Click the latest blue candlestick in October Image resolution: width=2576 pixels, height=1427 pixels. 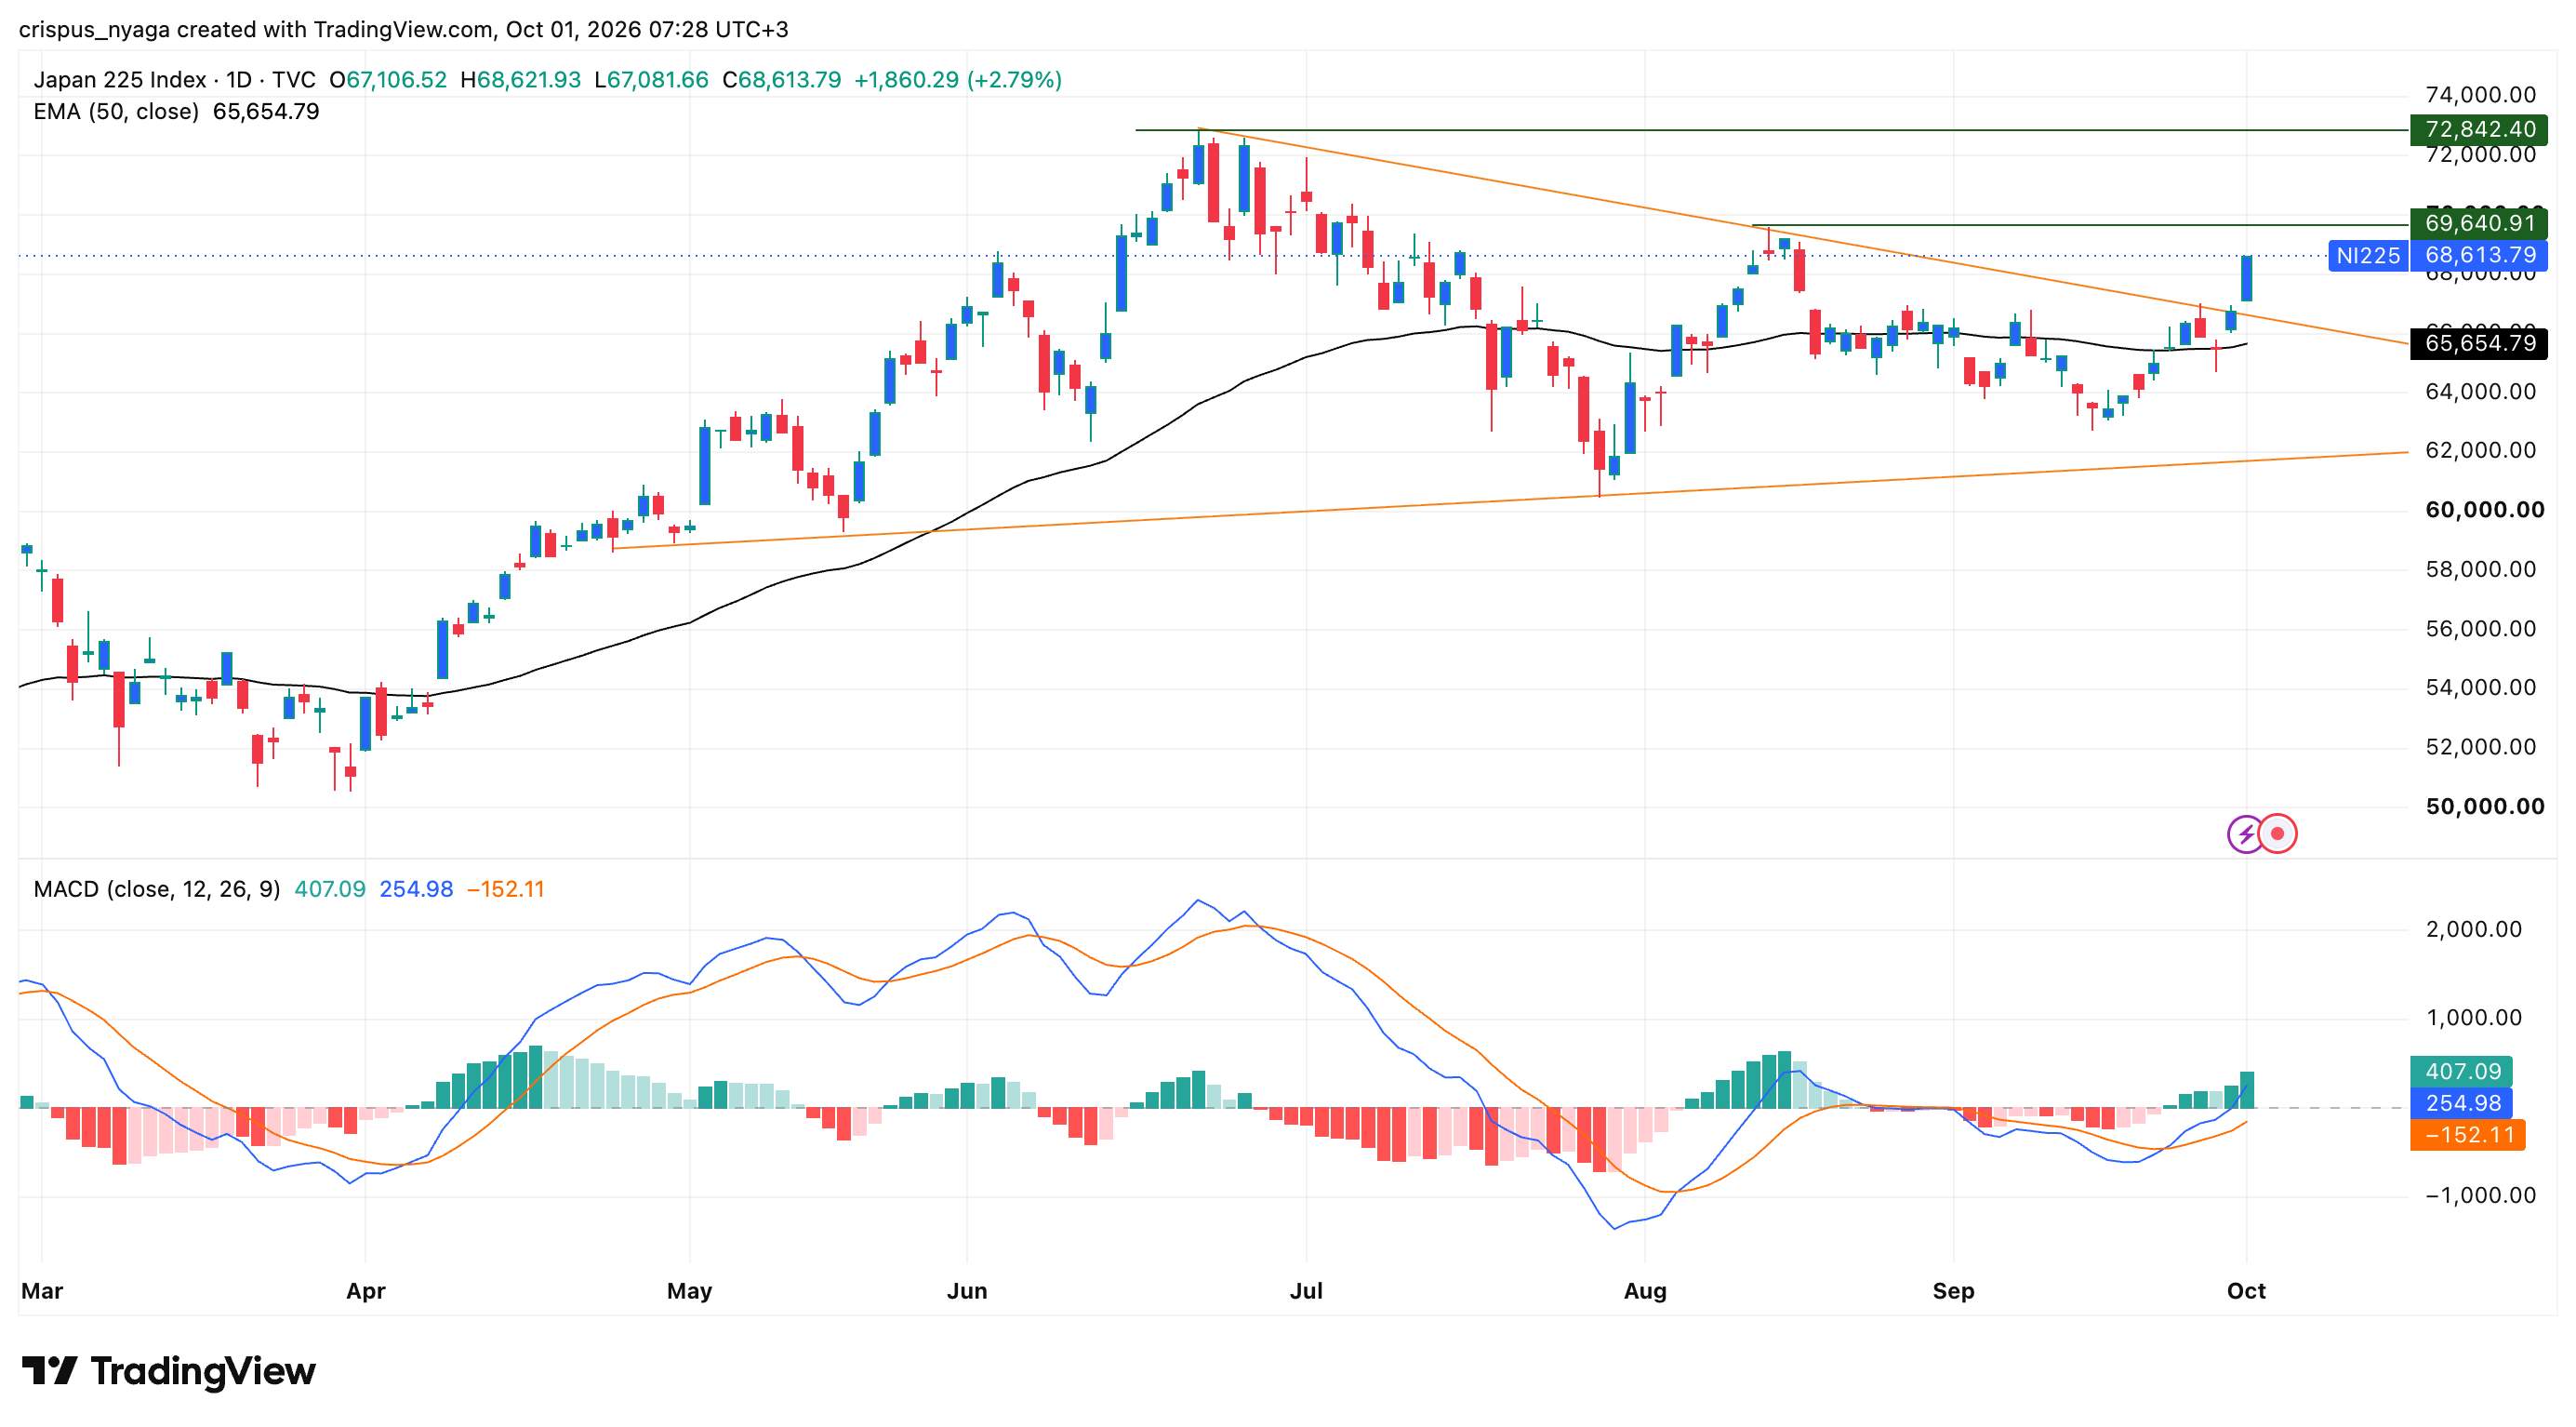coord(2246,278)
